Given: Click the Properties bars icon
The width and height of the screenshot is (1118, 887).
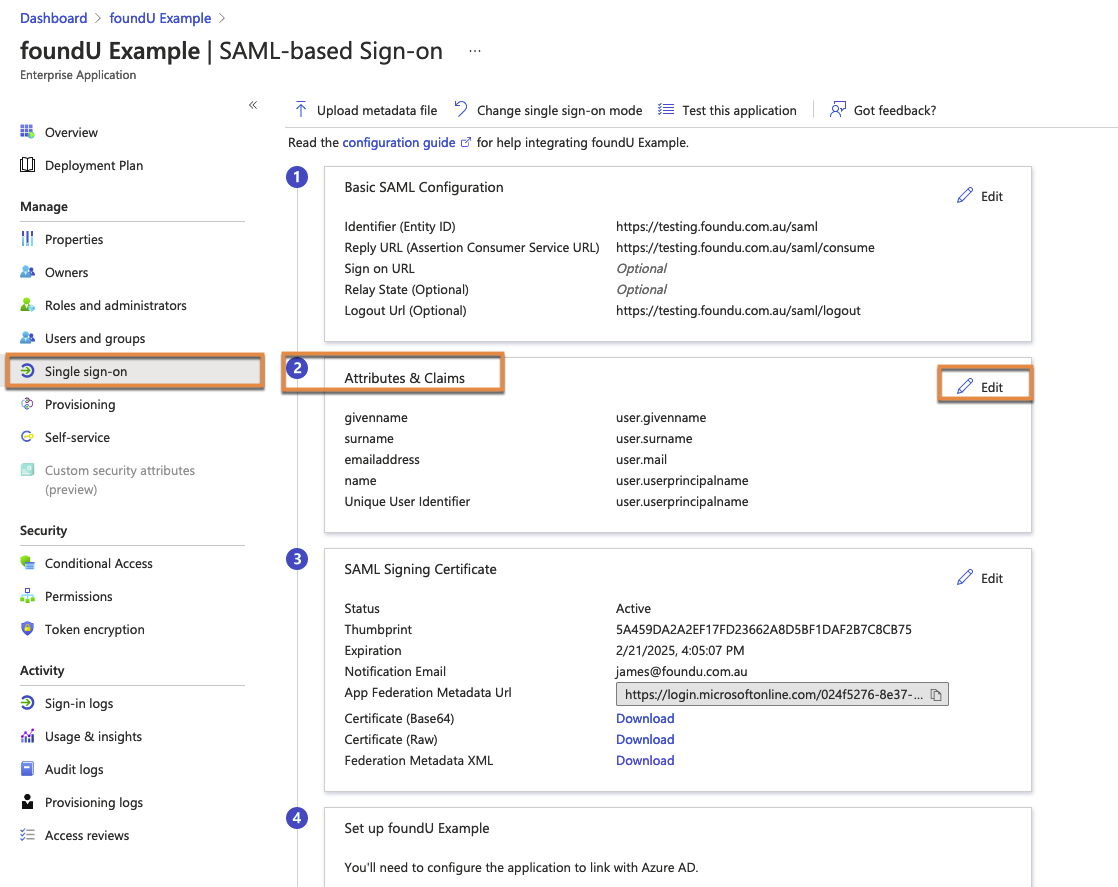Looking at the screenshot, I should [27, 239].
